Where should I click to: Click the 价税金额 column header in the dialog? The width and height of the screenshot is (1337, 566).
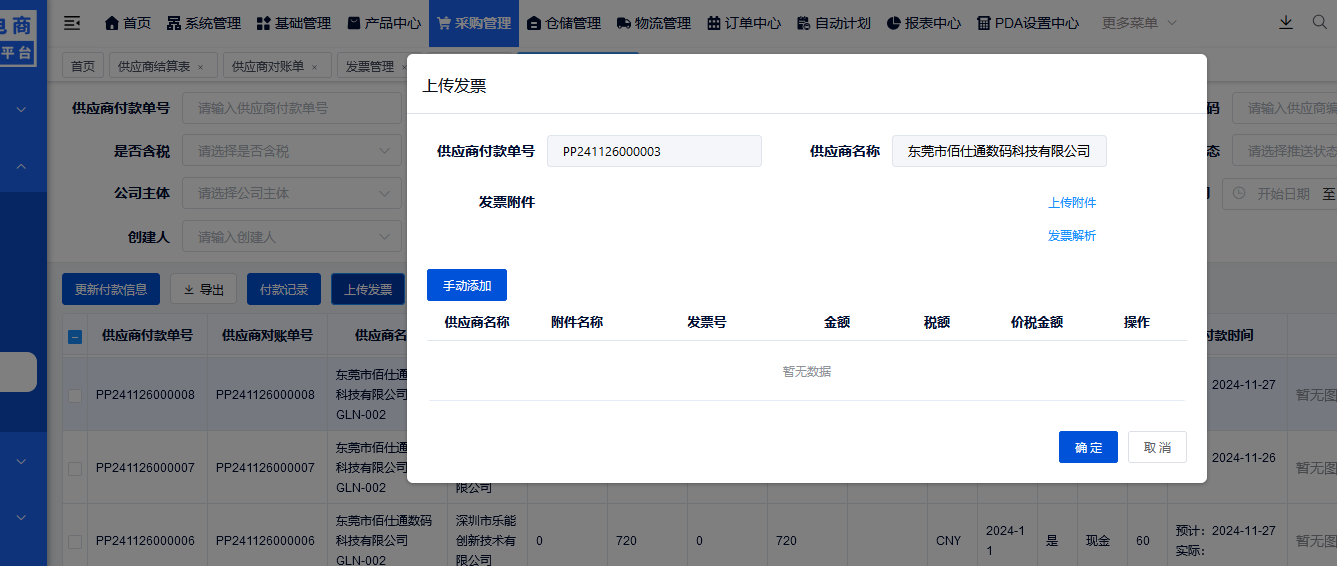(1037, 322)
